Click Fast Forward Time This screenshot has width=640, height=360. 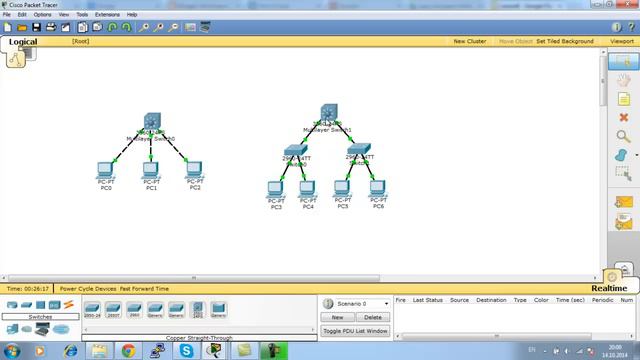click(x=144, y=289)
